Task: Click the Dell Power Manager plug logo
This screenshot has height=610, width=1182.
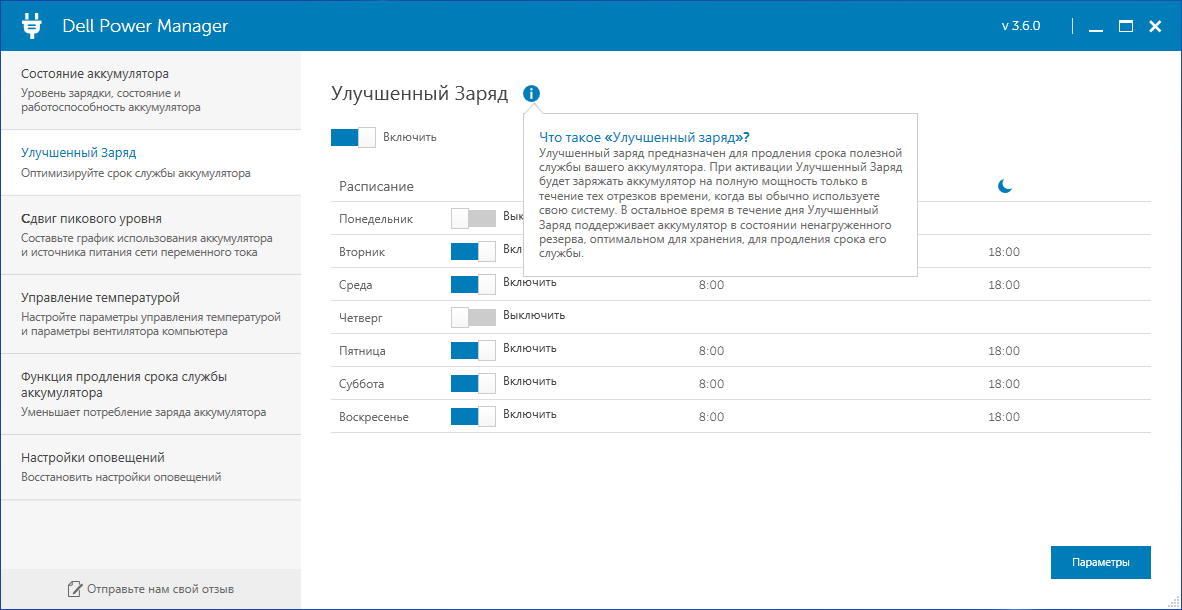Action: [32, 26]
